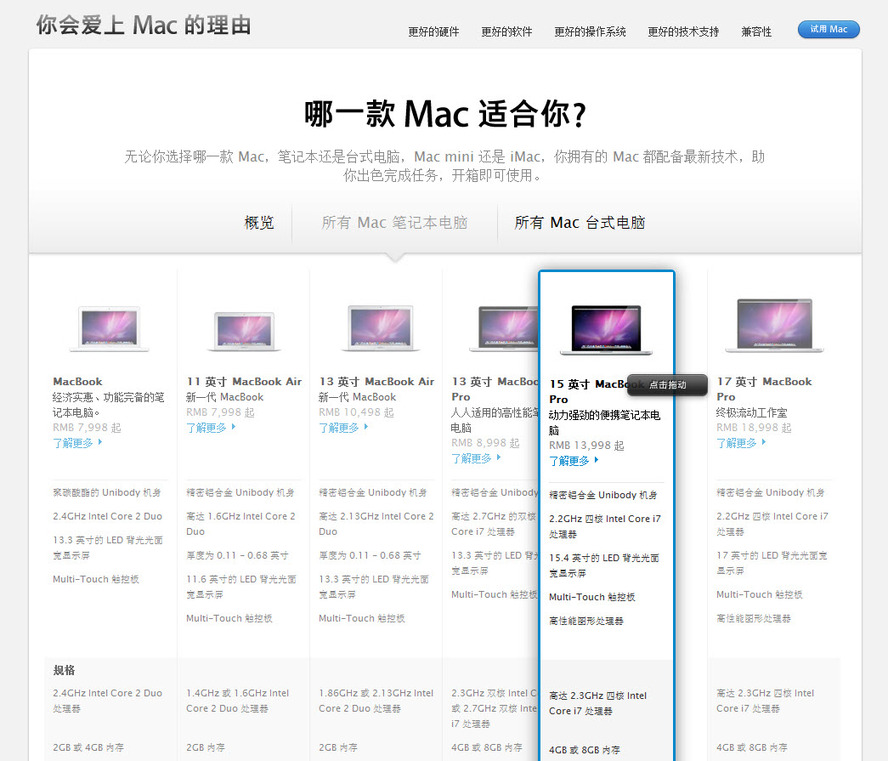This screenshot has width=888, height=761.
Task: Open 更好的软件 nav link
Action: pos(506,32)
